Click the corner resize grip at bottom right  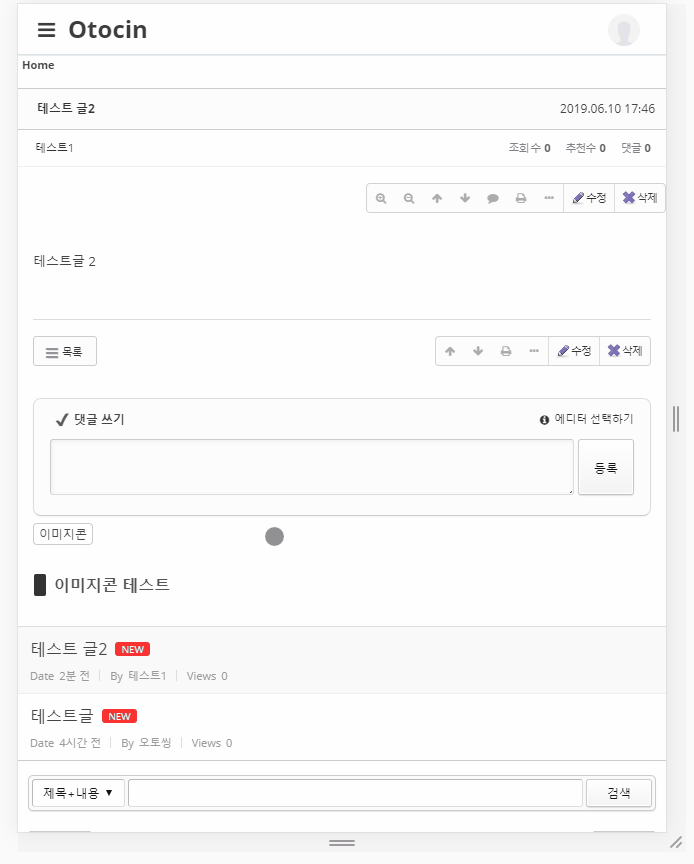(x=676, y=843)
